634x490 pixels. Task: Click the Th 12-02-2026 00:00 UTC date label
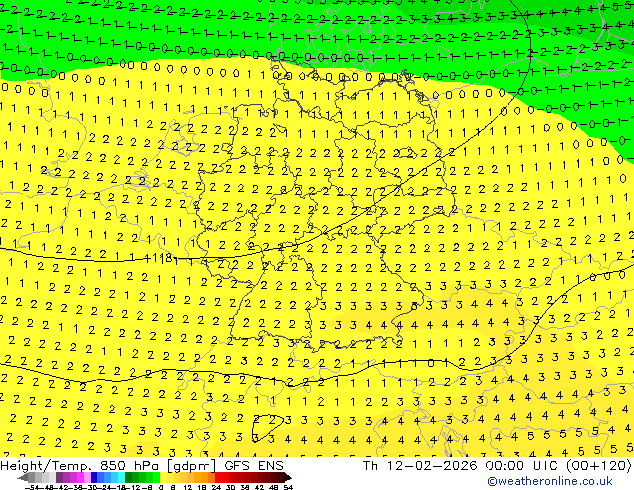coord(461,466)
